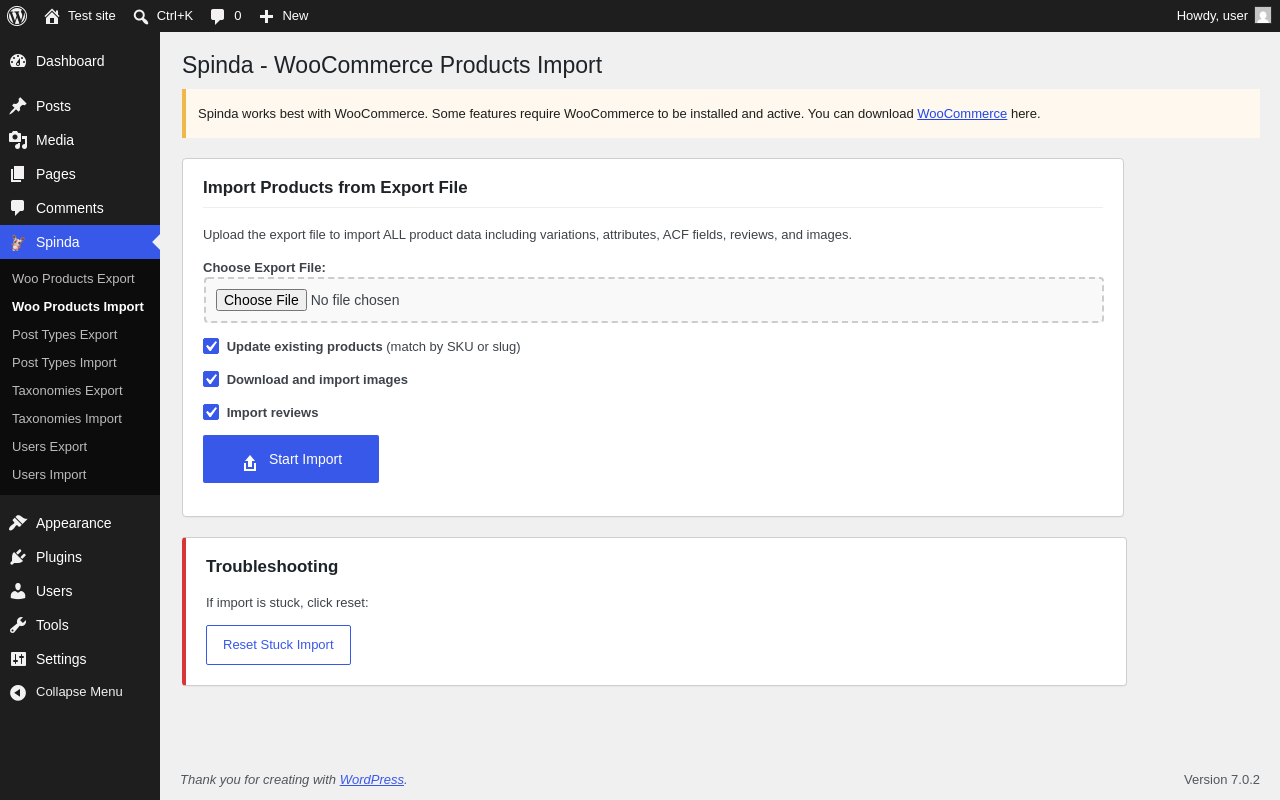Click the Troubleshooting heading
This screenshot has width=1280, height=800.
click(x=272, y=566)
